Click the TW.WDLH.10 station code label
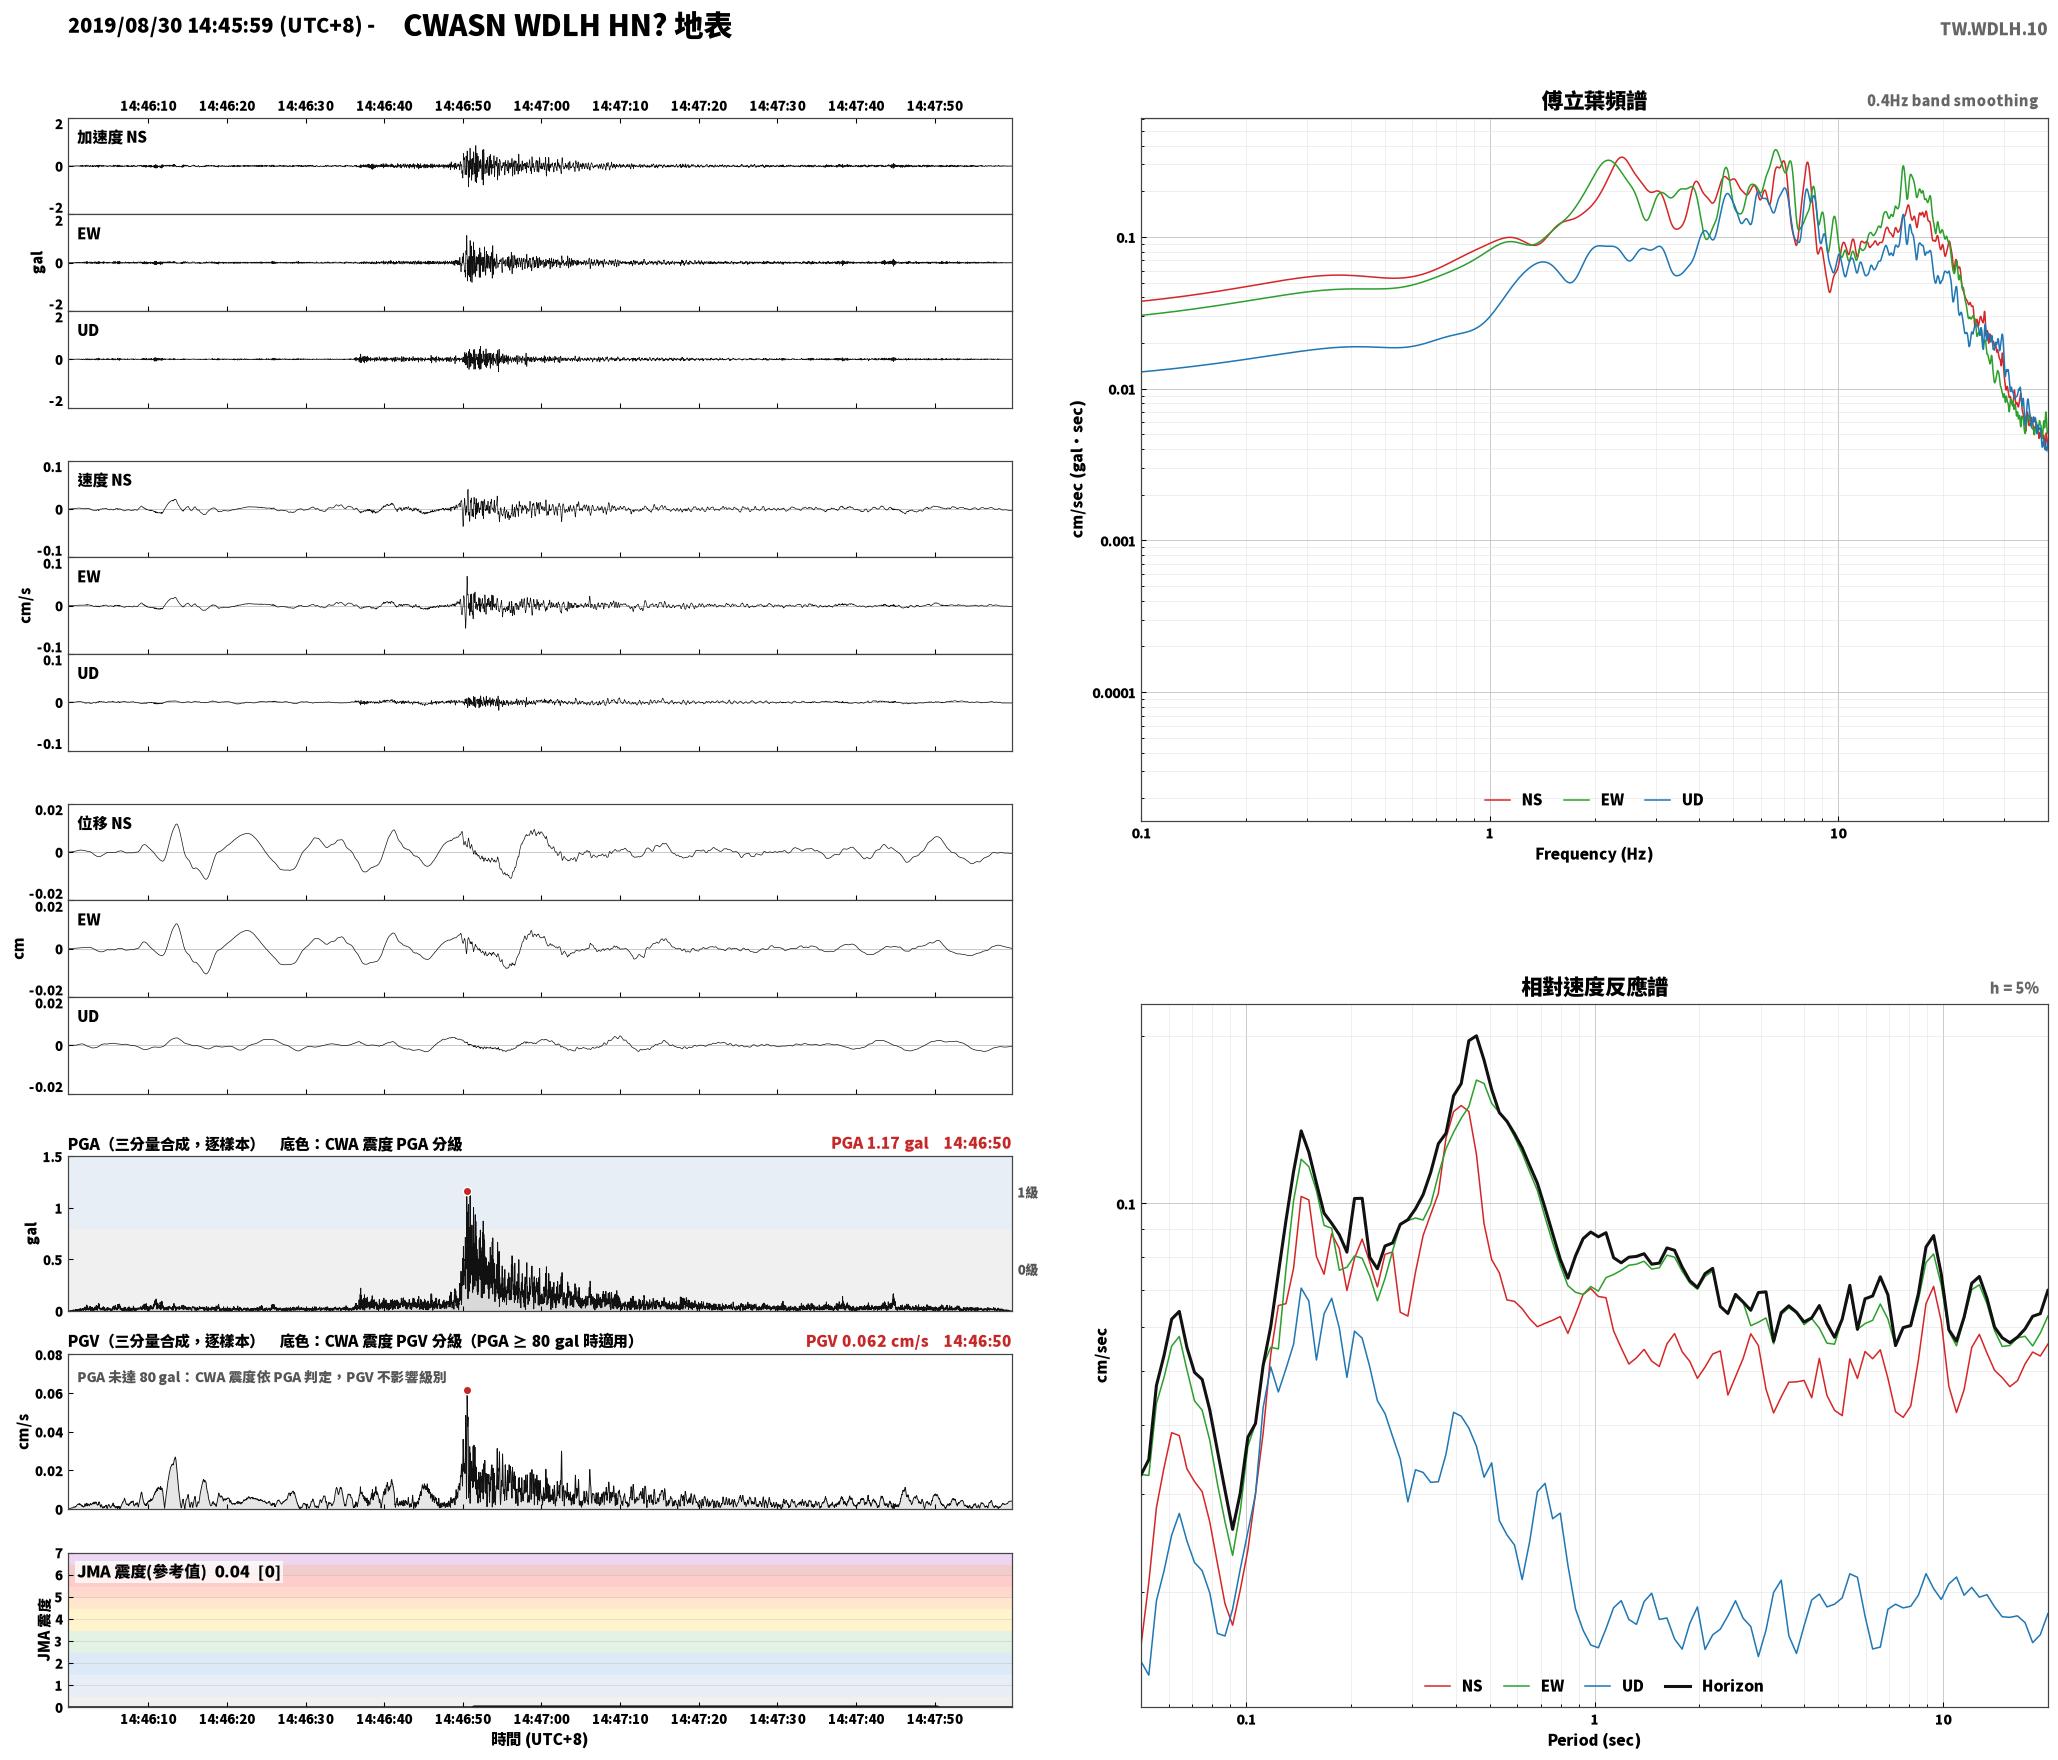 tap(1993, 29)
